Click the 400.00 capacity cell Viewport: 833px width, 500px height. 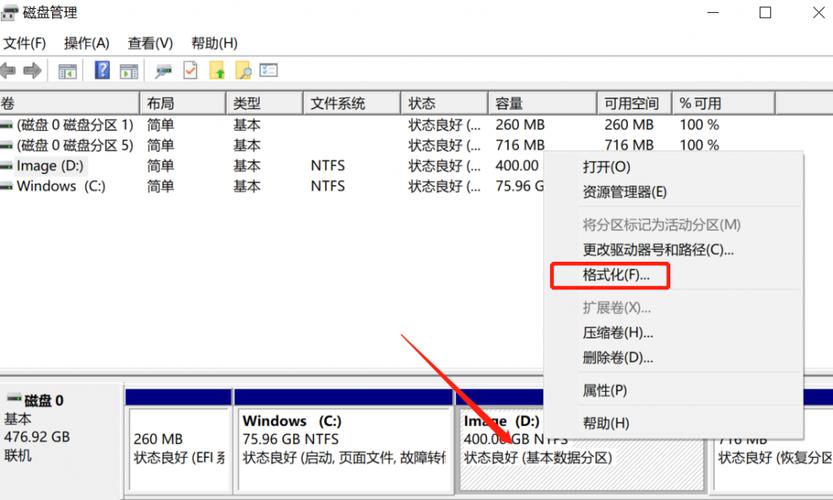coord(517,166)
